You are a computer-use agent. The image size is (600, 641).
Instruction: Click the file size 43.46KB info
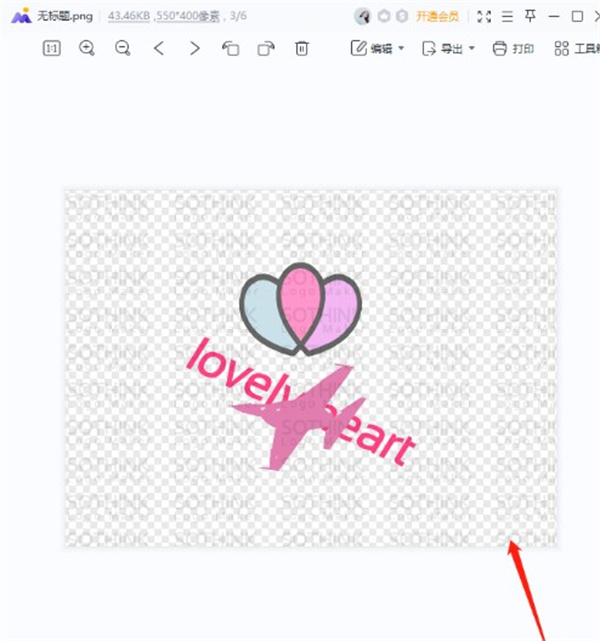129,16
